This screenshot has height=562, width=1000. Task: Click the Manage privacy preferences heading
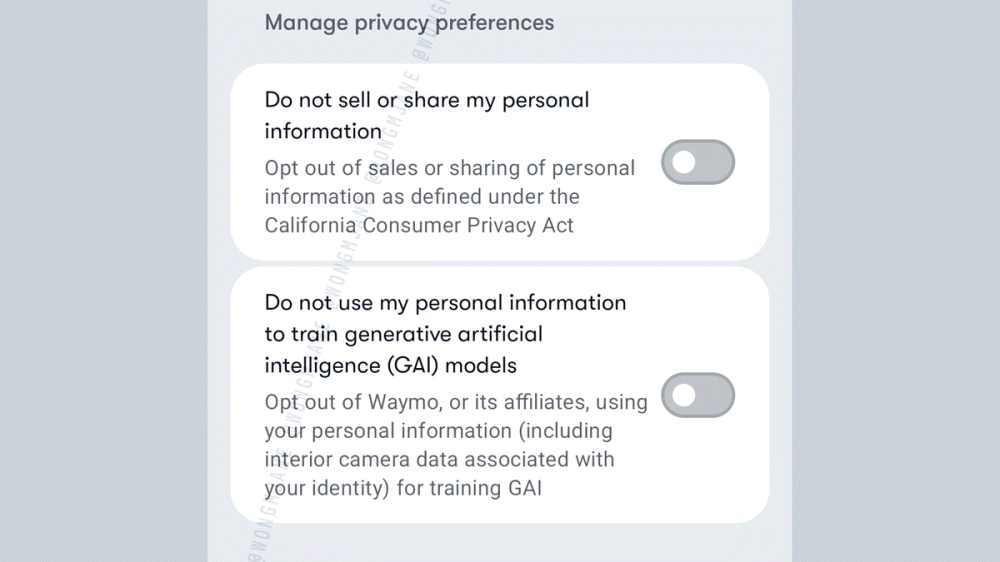(x=408, y=22)
